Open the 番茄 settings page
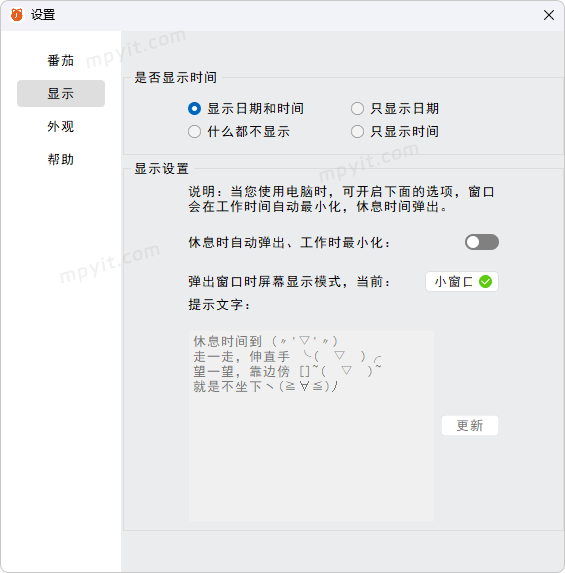This screenshot has height=573, width=565. [x=61, y=61]
